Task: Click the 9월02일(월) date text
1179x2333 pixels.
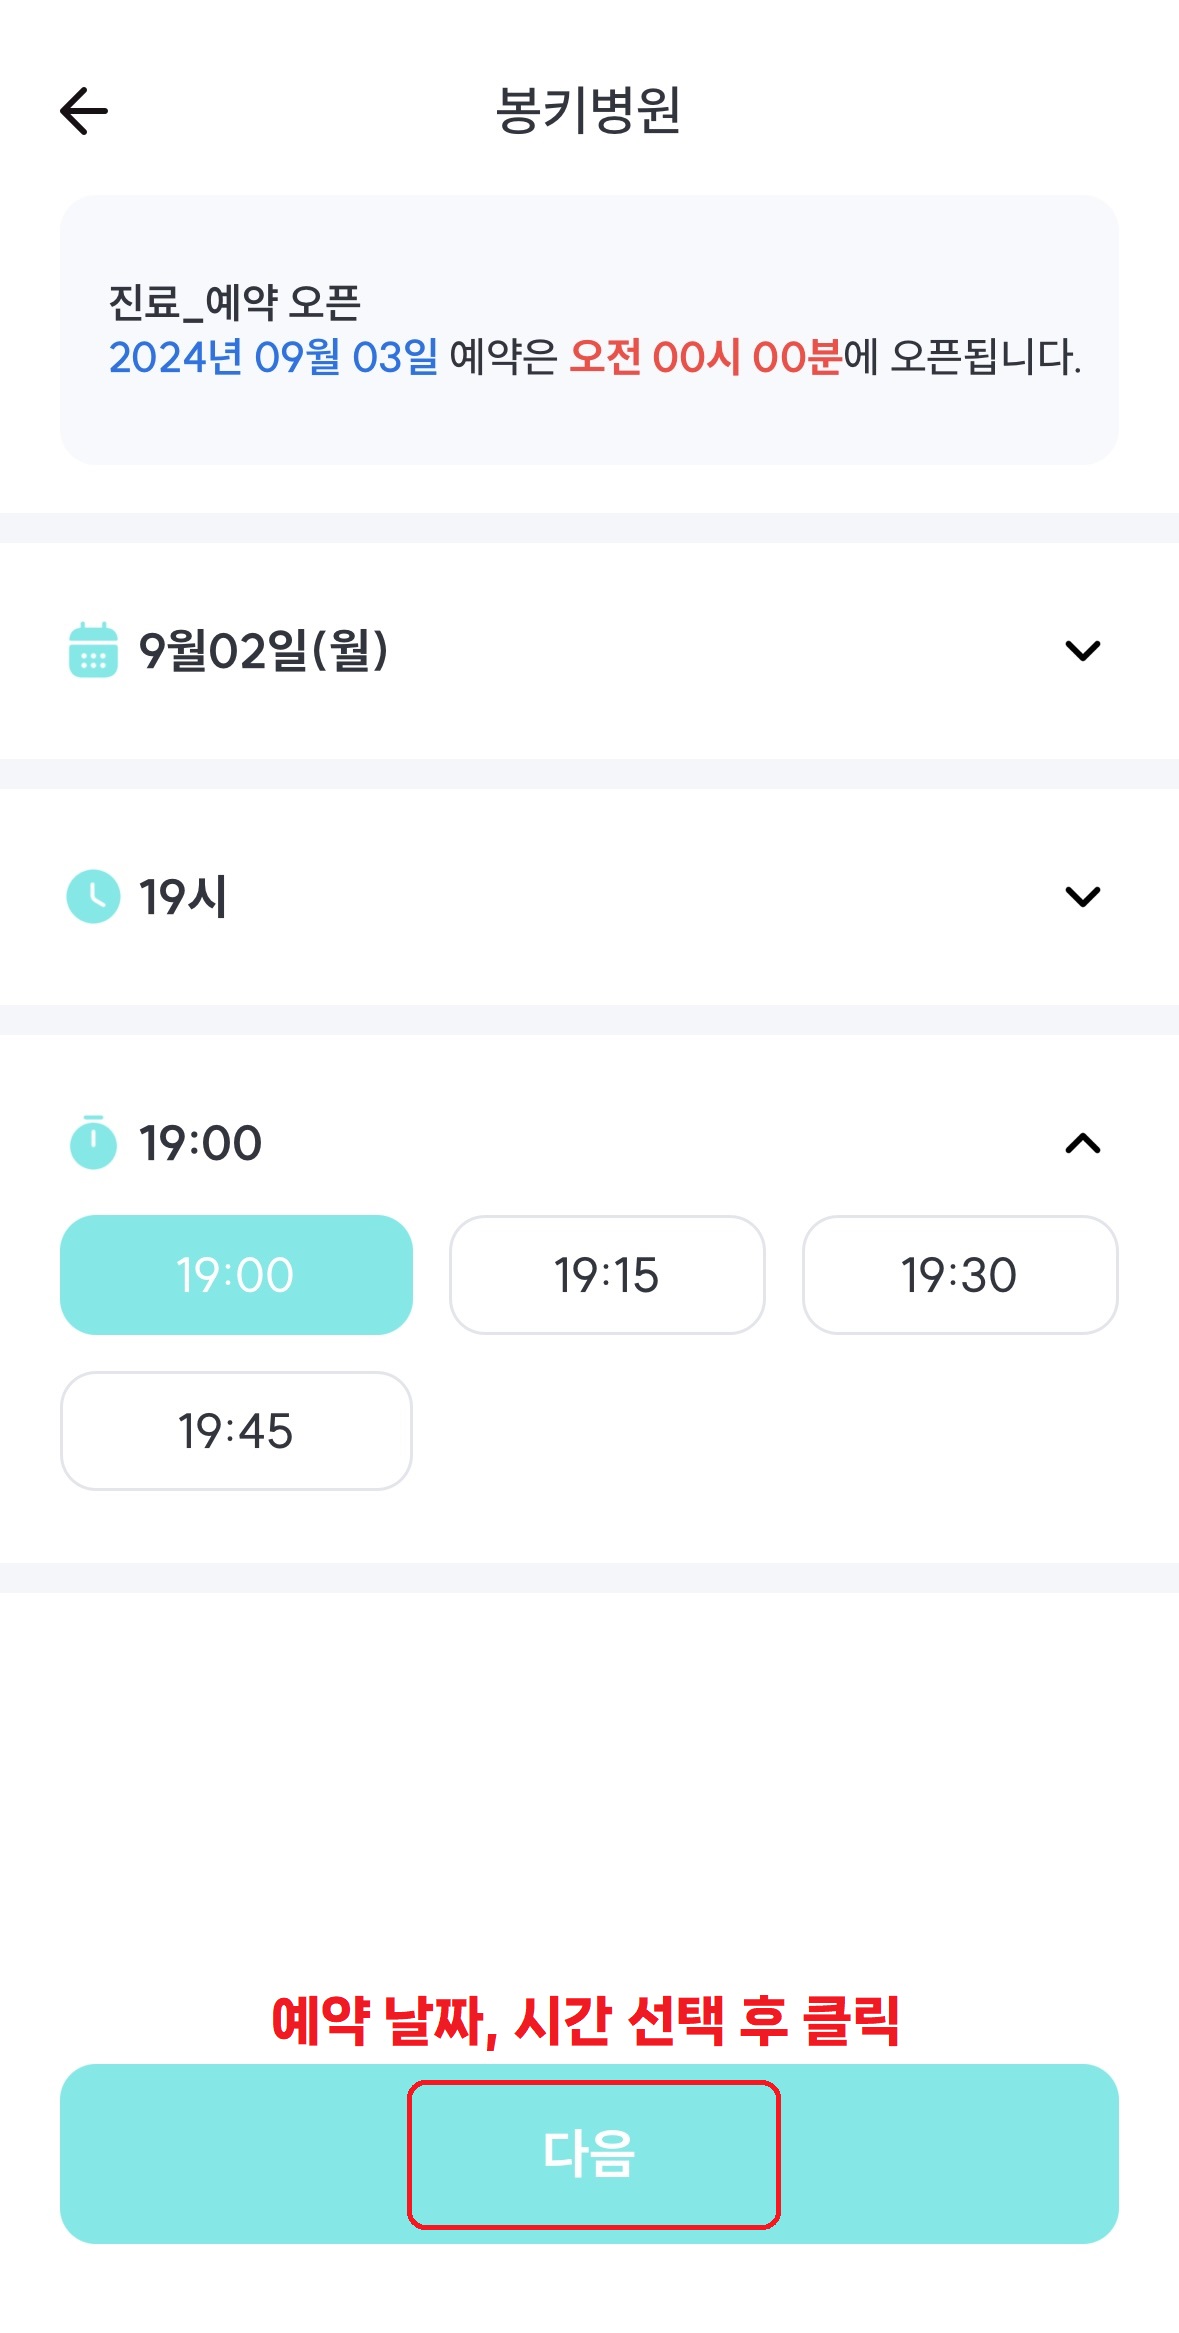Action: 263,650
